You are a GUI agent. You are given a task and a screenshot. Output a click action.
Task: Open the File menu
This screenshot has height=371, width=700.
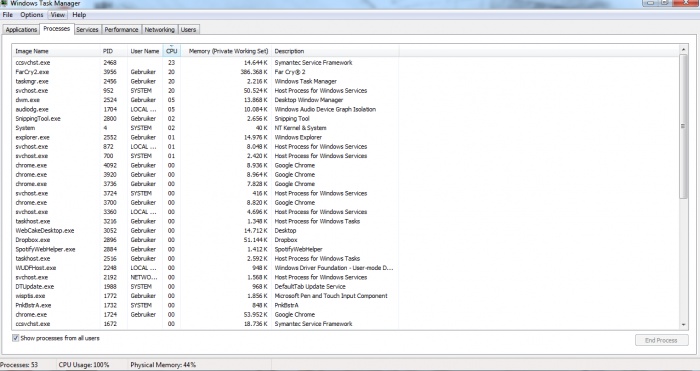click(8, 15)
